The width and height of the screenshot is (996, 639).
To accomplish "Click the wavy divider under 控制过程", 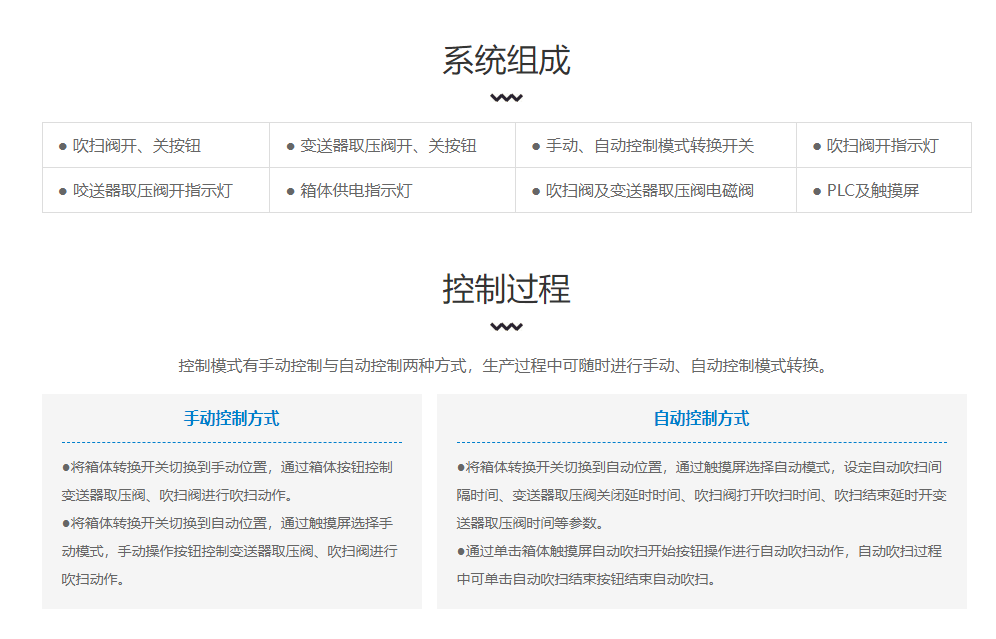I will point(506,327).
